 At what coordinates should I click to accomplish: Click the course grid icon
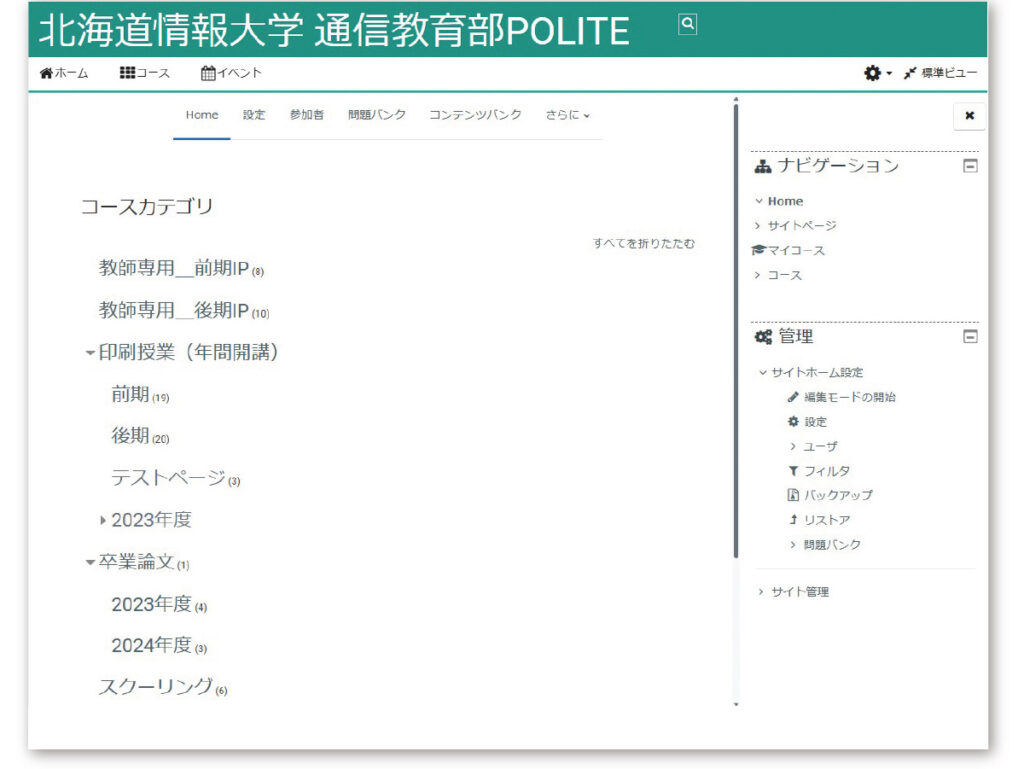(x=127, y=72)
